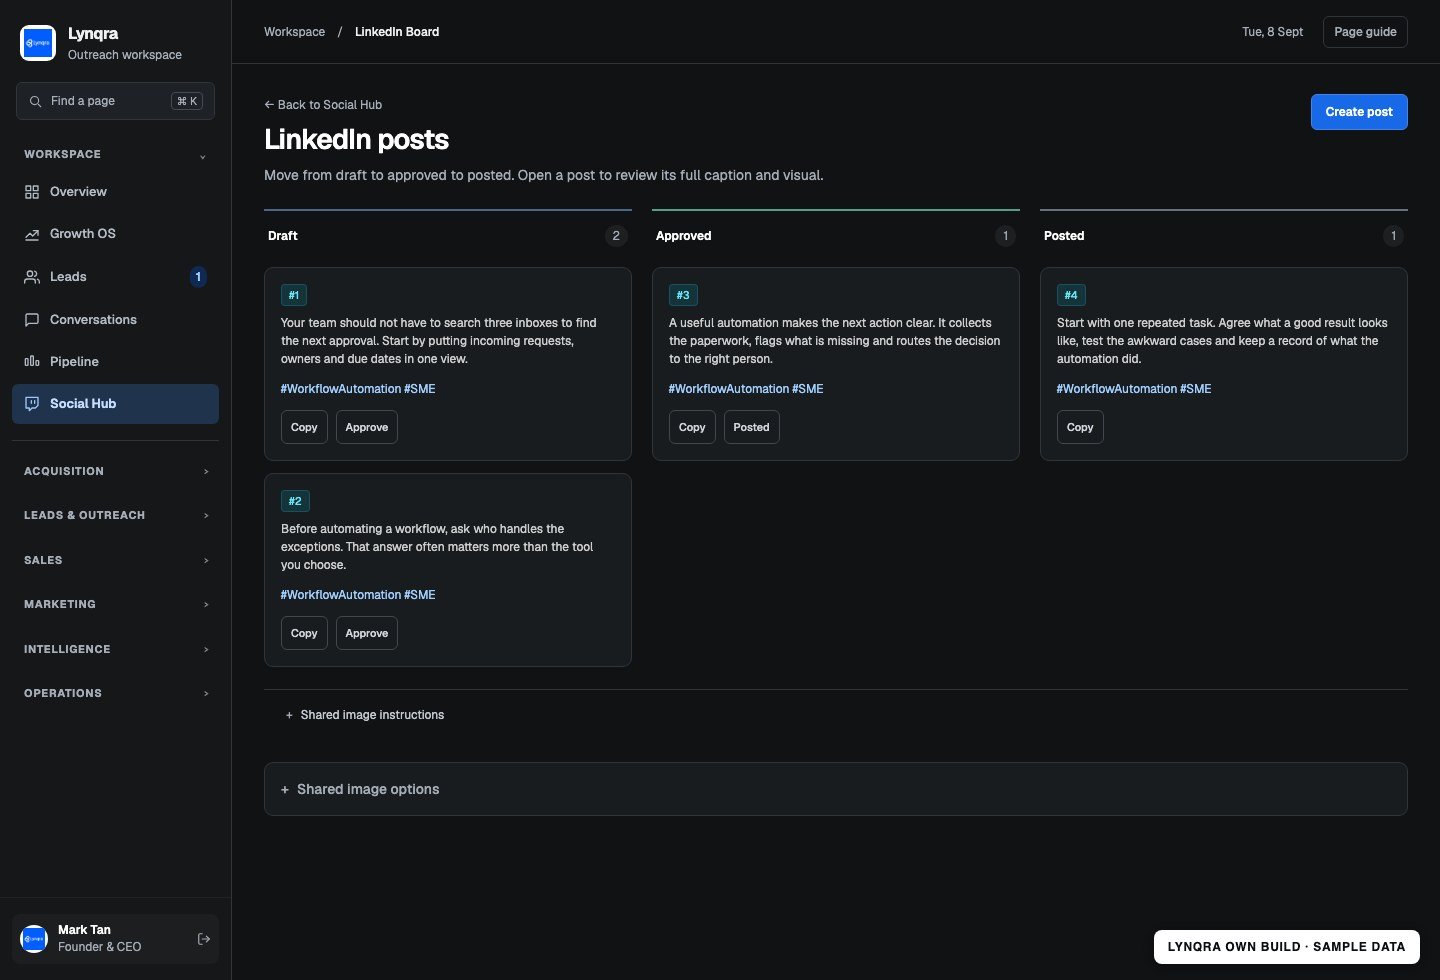Viewport: 1440px width, 980px height.
Task: Click the Growth OS chart icon
Action: 32,234
